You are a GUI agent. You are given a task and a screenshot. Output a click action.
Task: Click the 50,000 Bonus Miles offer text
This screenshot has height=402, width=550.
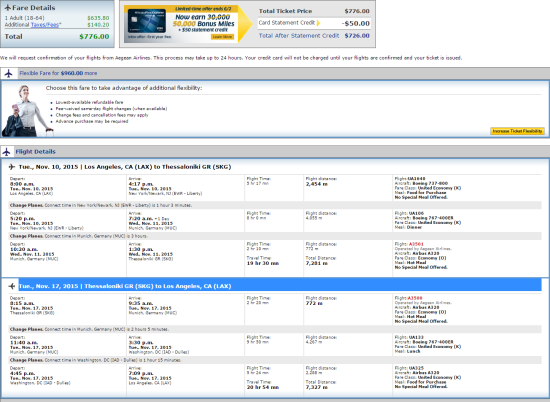click(203, 24)
